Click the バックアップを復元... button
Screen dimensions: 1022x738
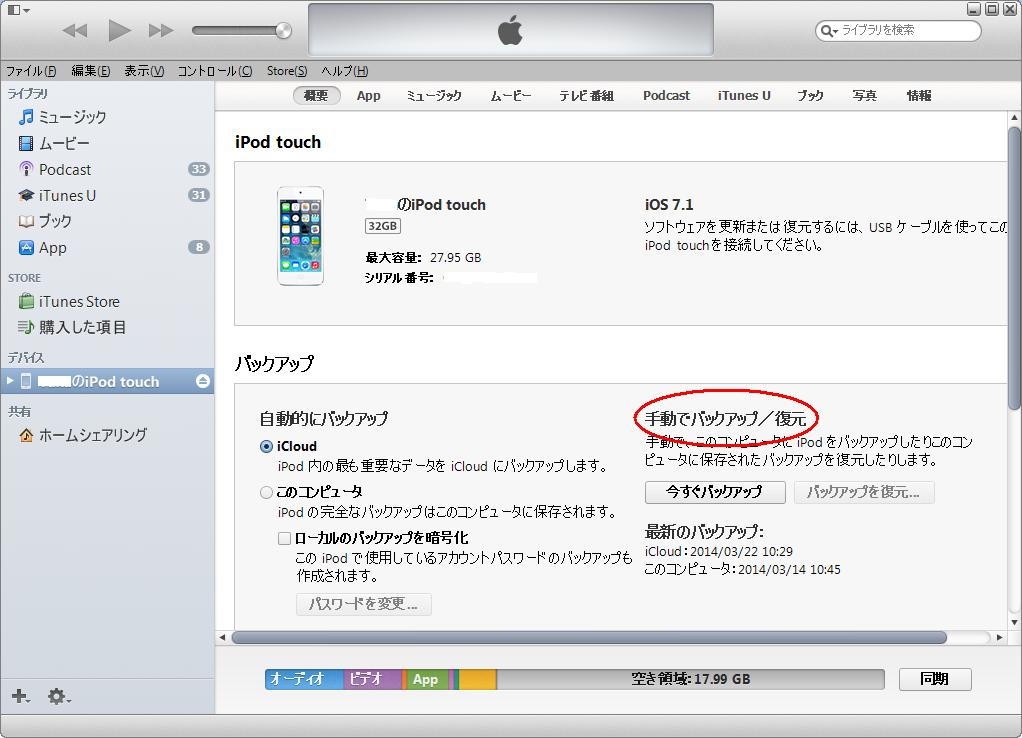pos(864,492)
